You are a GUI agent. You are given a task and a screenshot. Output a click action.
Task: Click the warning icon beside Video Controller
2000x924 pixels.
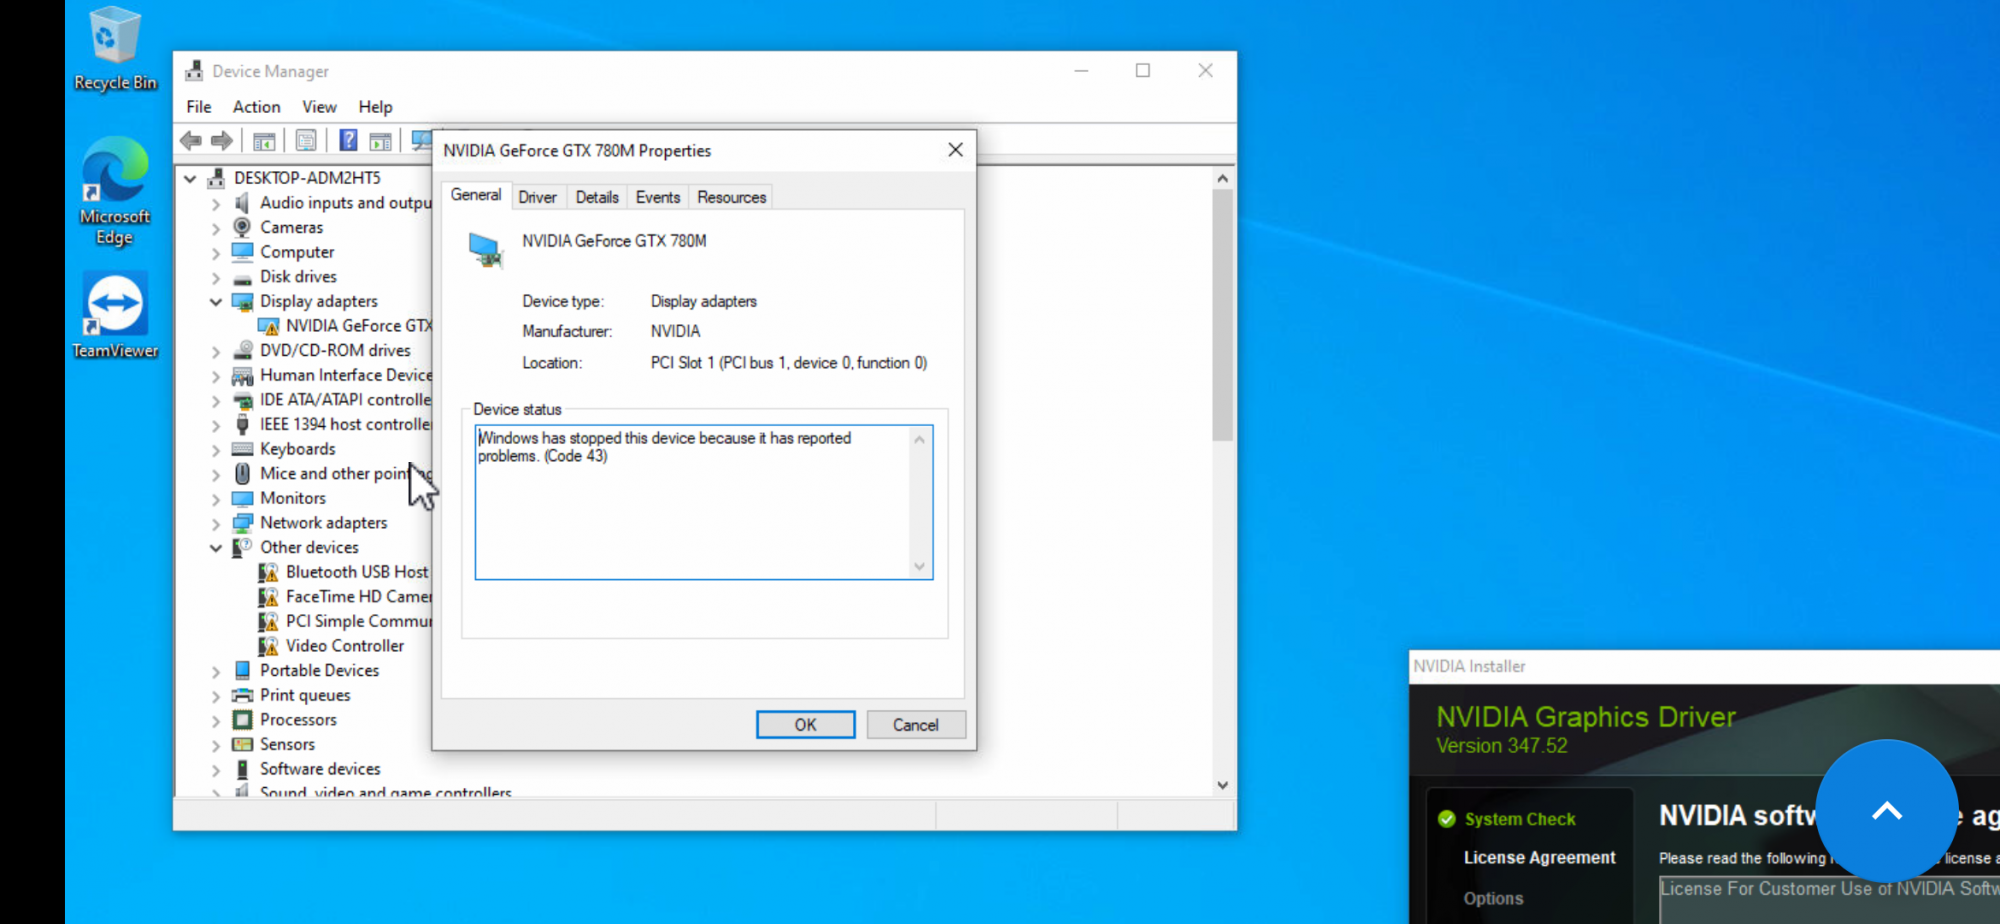pyautogui.click(x=268, y=646)
